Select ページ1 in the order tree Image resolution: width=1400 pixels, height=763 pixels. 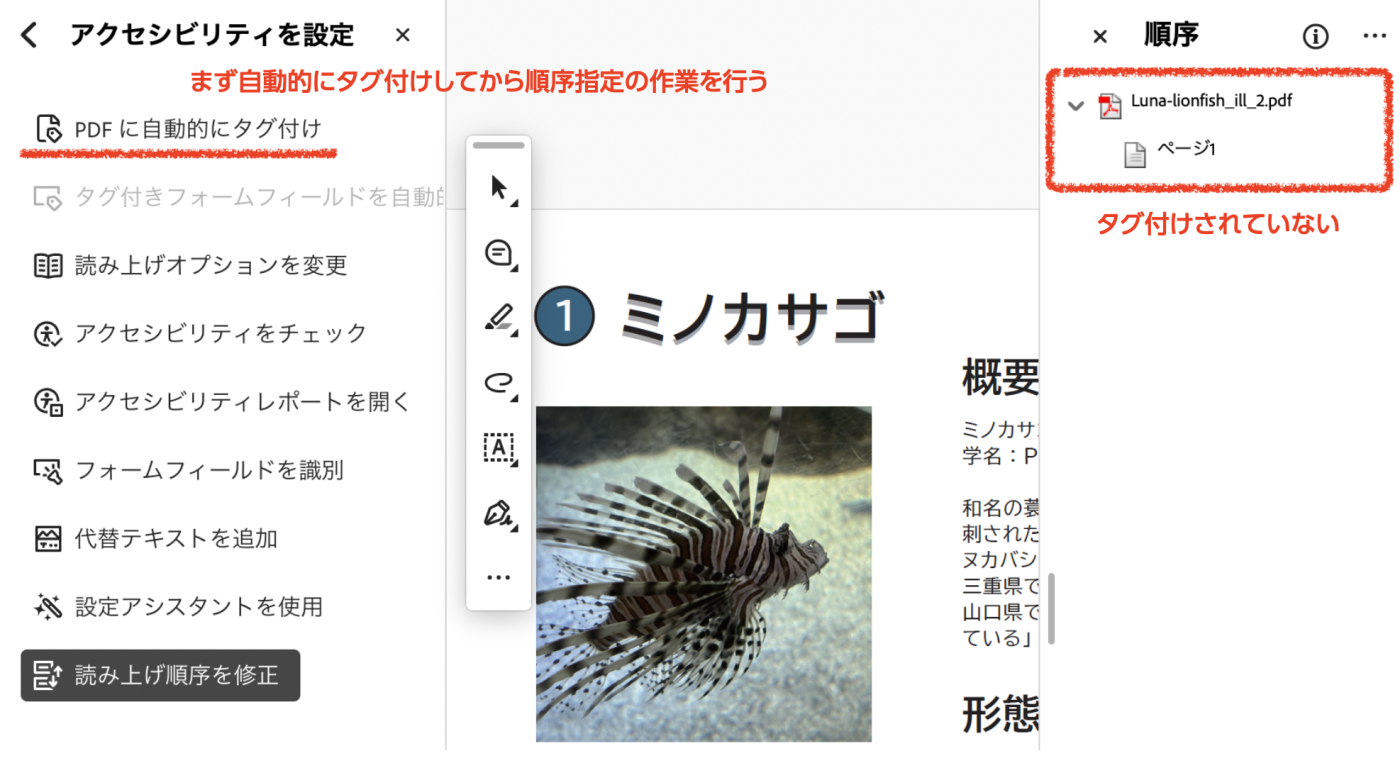[1186, 149]
